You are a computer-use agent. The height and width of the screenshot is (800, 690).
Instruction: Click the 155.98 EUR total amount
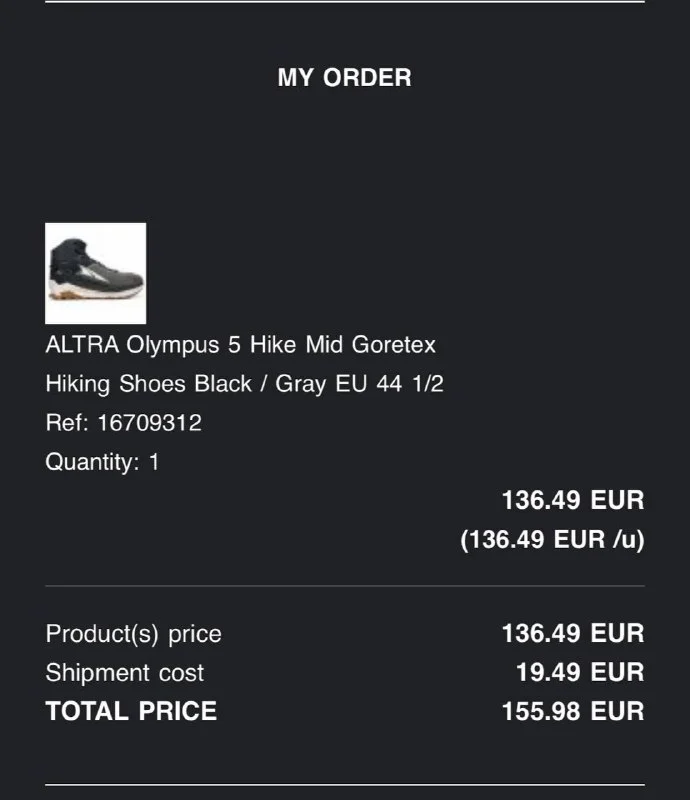tap(572, 712)
